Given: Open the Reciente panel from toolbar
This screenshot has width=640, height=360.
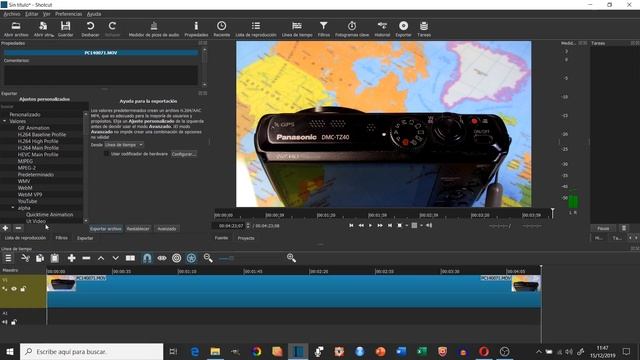Looking at the screenshot, I should pos(222,29).
